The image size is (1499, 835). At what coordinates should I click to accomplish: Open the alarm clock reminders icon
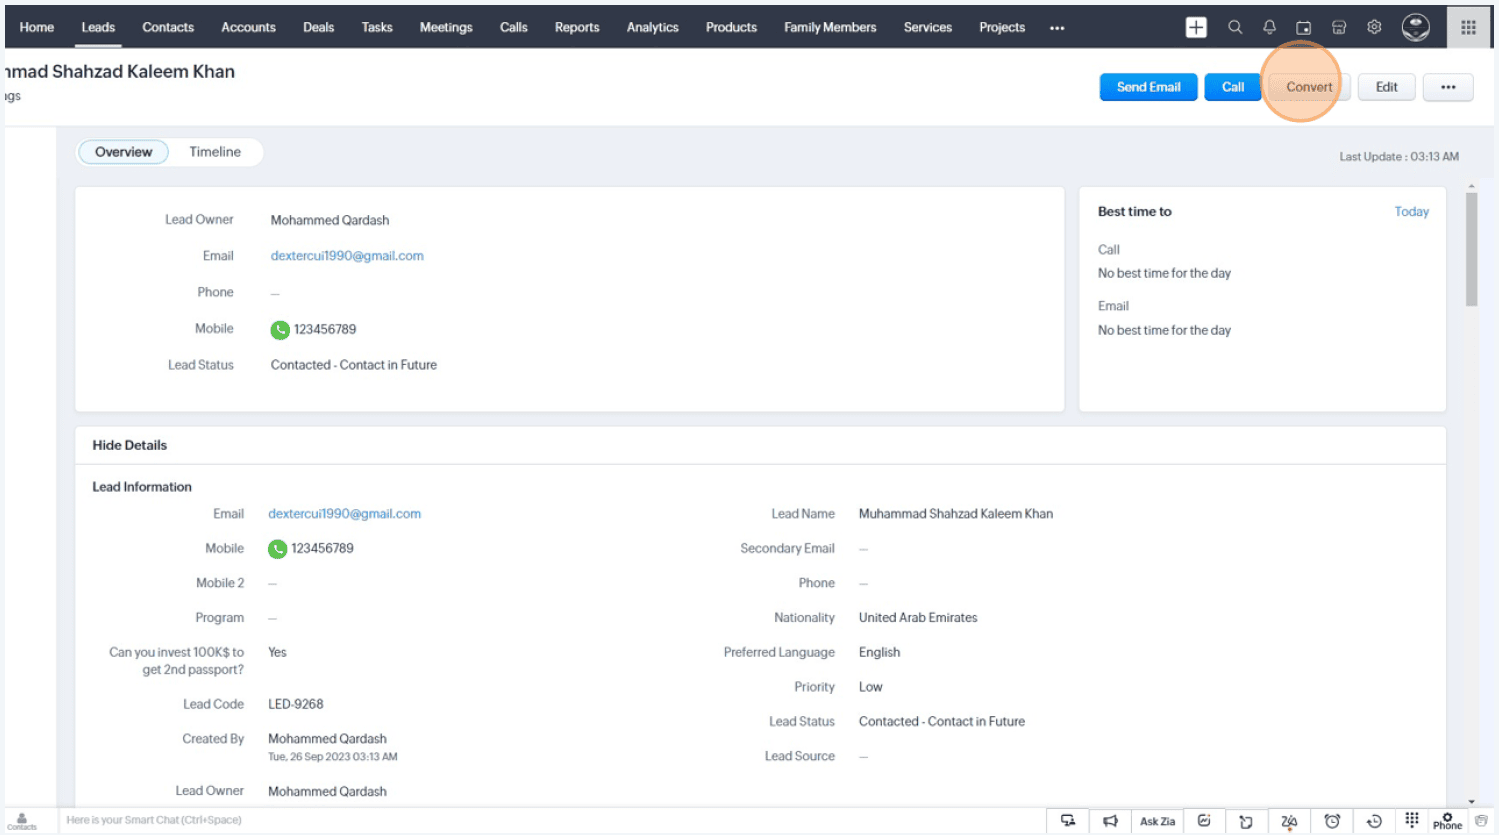(1332, 821)
